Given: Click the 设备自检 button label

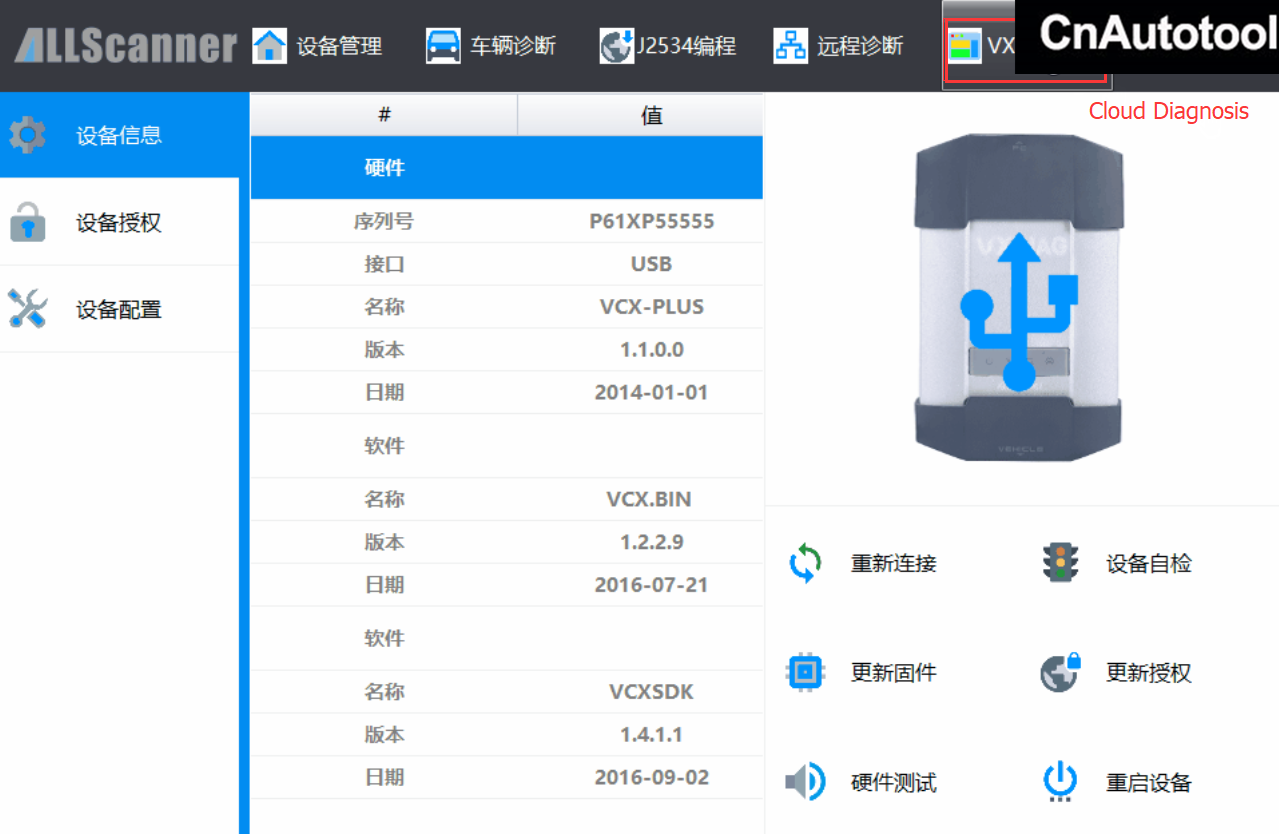Looking at the screenshot, I should [1149, 564].
